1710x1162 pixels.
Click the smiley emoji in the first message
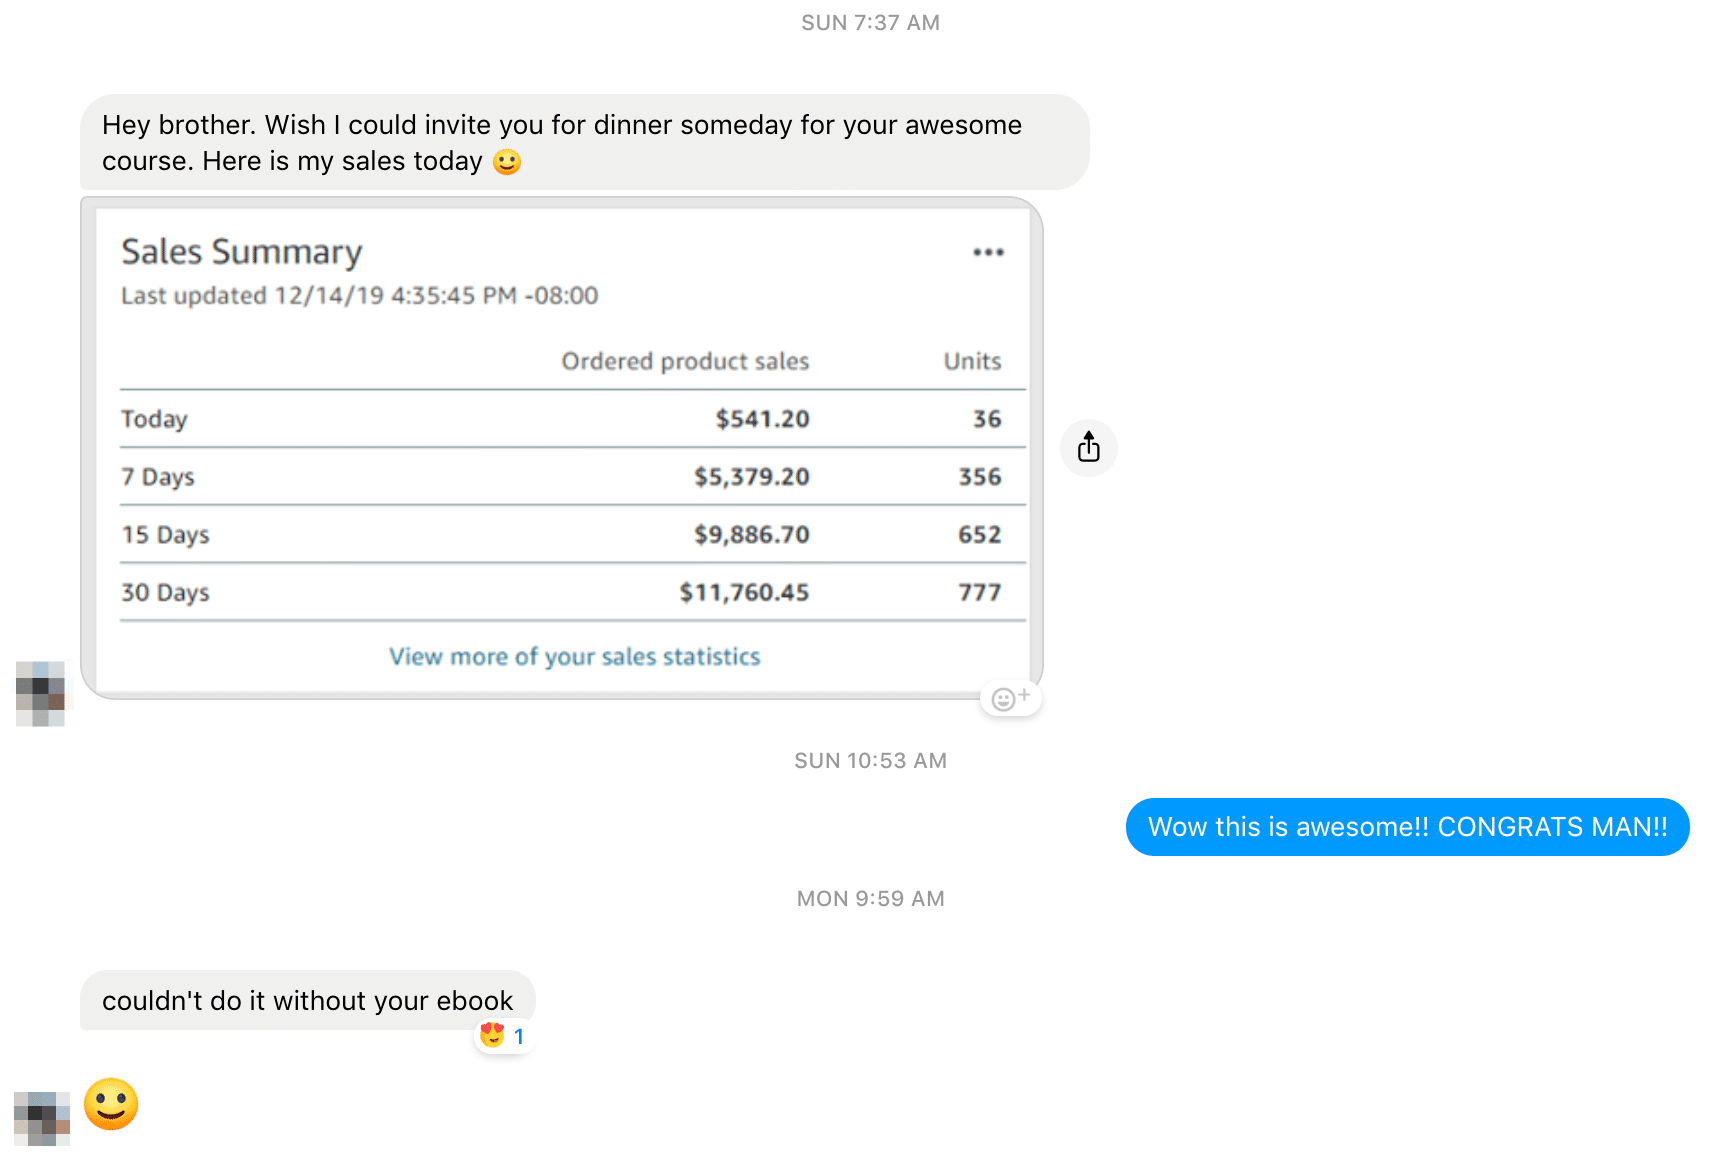tap(507, 162)
